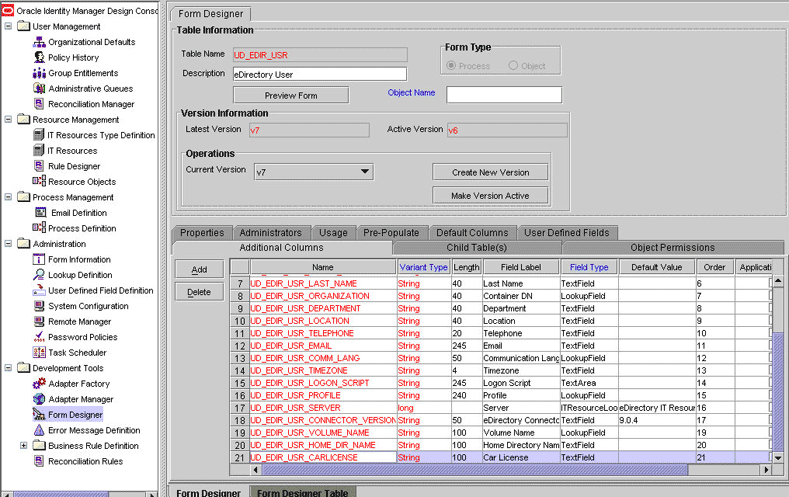Click Create New Version button
This screenshot has height=497, width=789.
pyautogui.click(x=490, y=172)
